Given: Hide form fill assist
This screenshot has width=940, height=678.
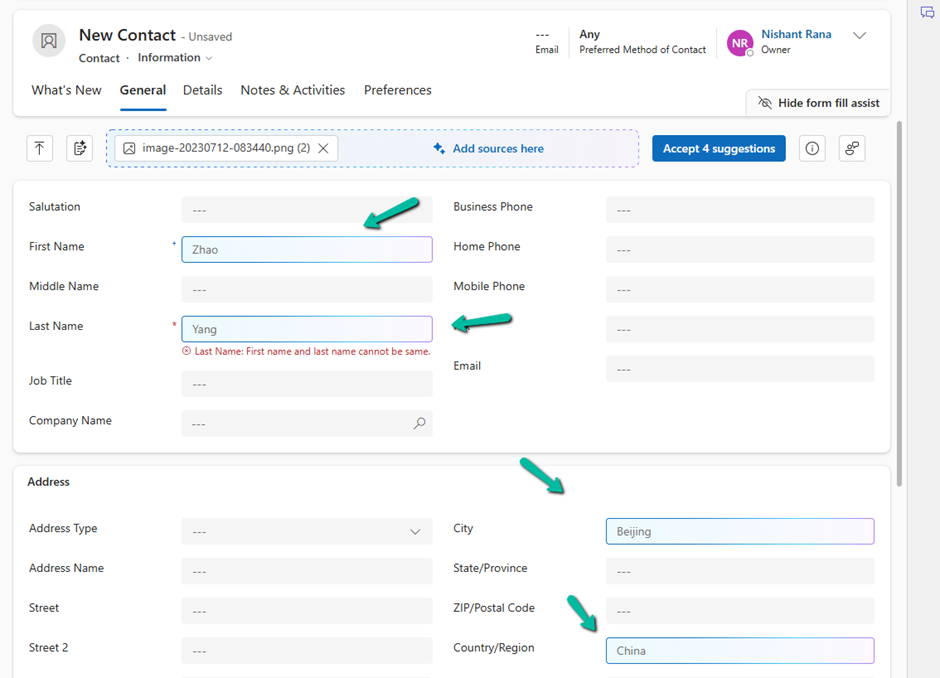Looking at the screenshot, I should click(819, 103).
